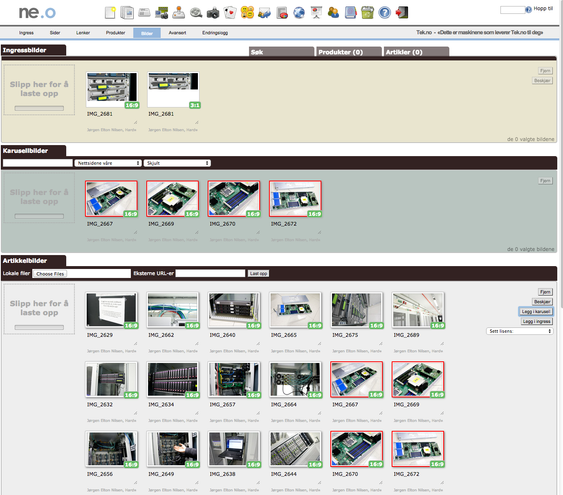Screen dimensions: 563x495
Task: Click the joystick games icon
Action: [x=178, y=13]
